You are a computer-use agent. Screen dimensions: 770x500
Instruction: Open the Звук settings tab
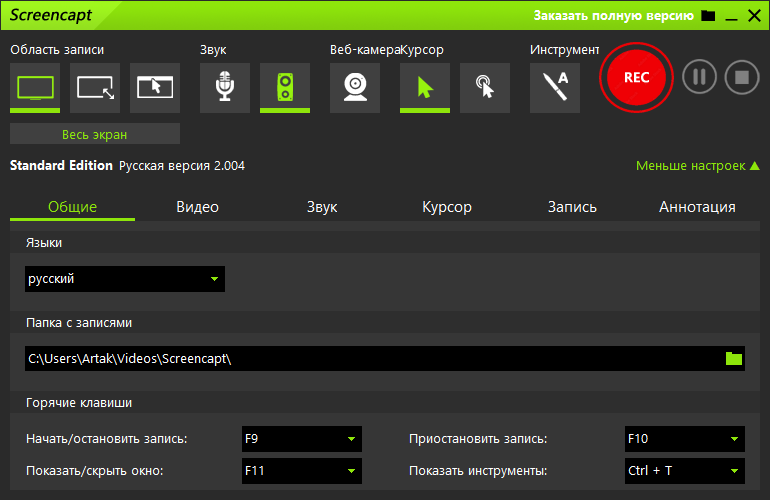point(322,207)
